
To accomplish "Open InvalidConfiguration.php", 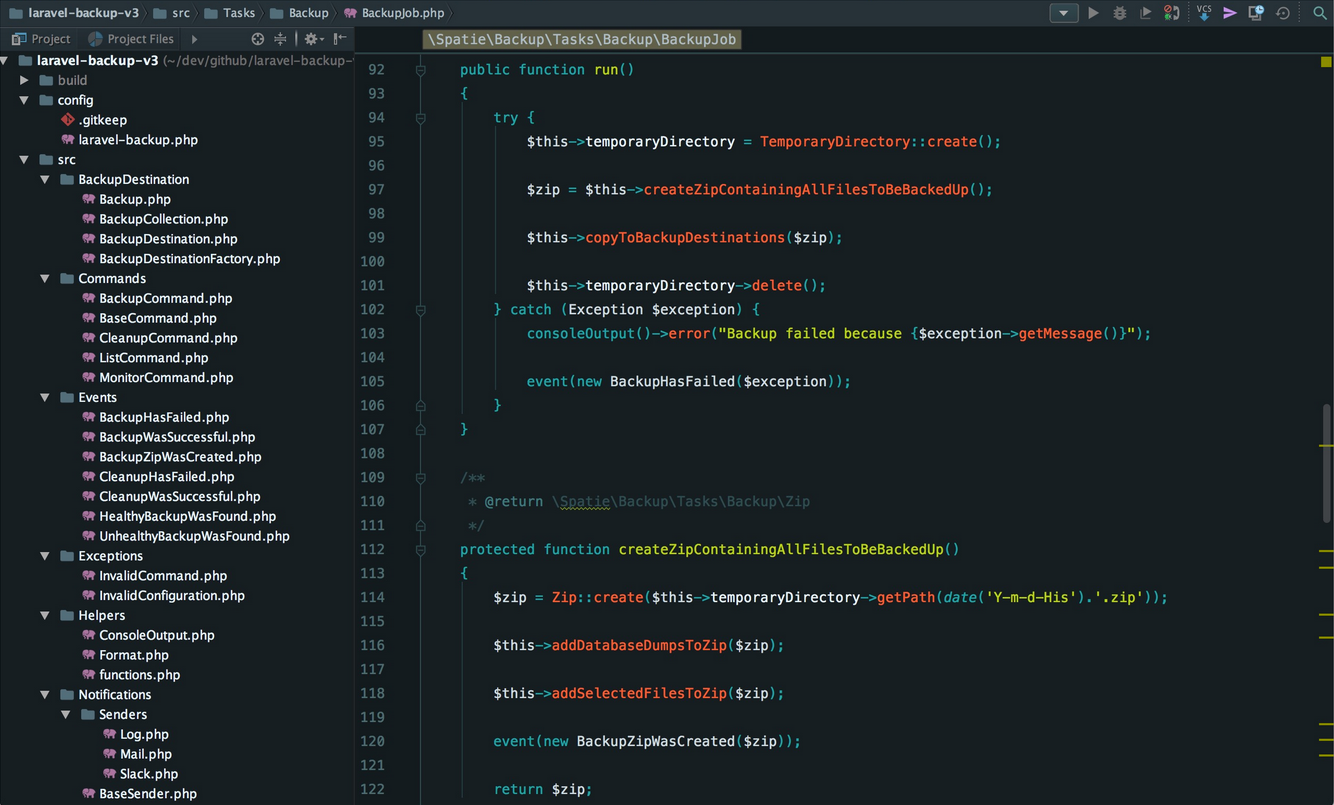I will tap(164, 596).
